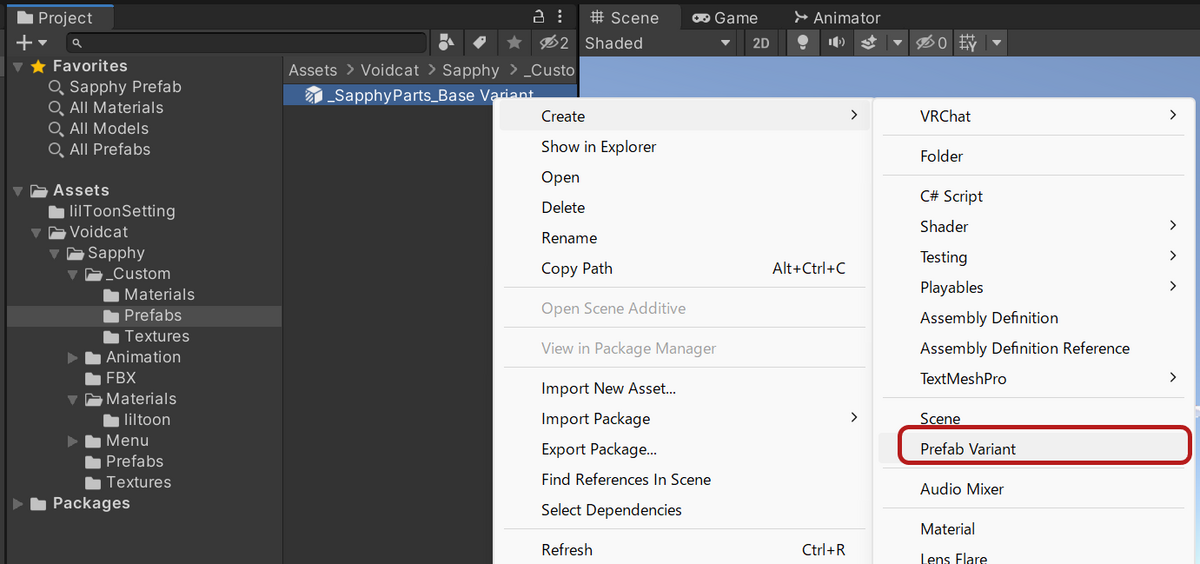Screen dimensions: 1200x564
Task: Click the scene grid snapping icon
Action: 968,43
